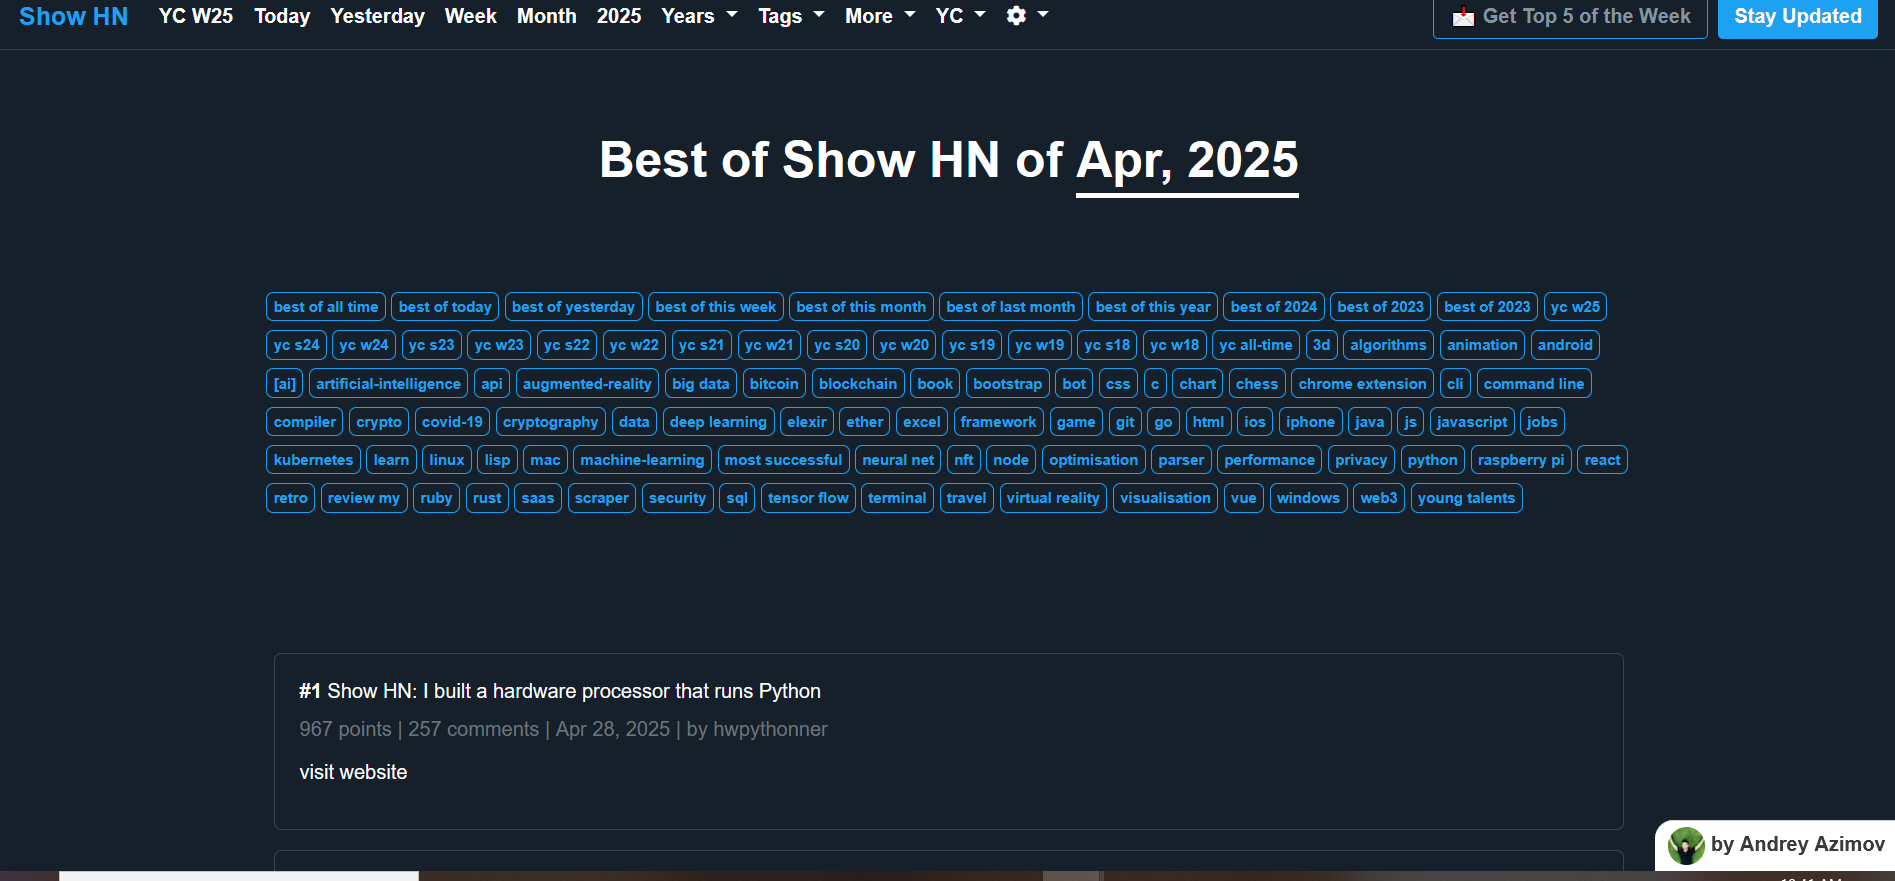Filter by the review my tag
1895x881 pixels.
[364, 498]
